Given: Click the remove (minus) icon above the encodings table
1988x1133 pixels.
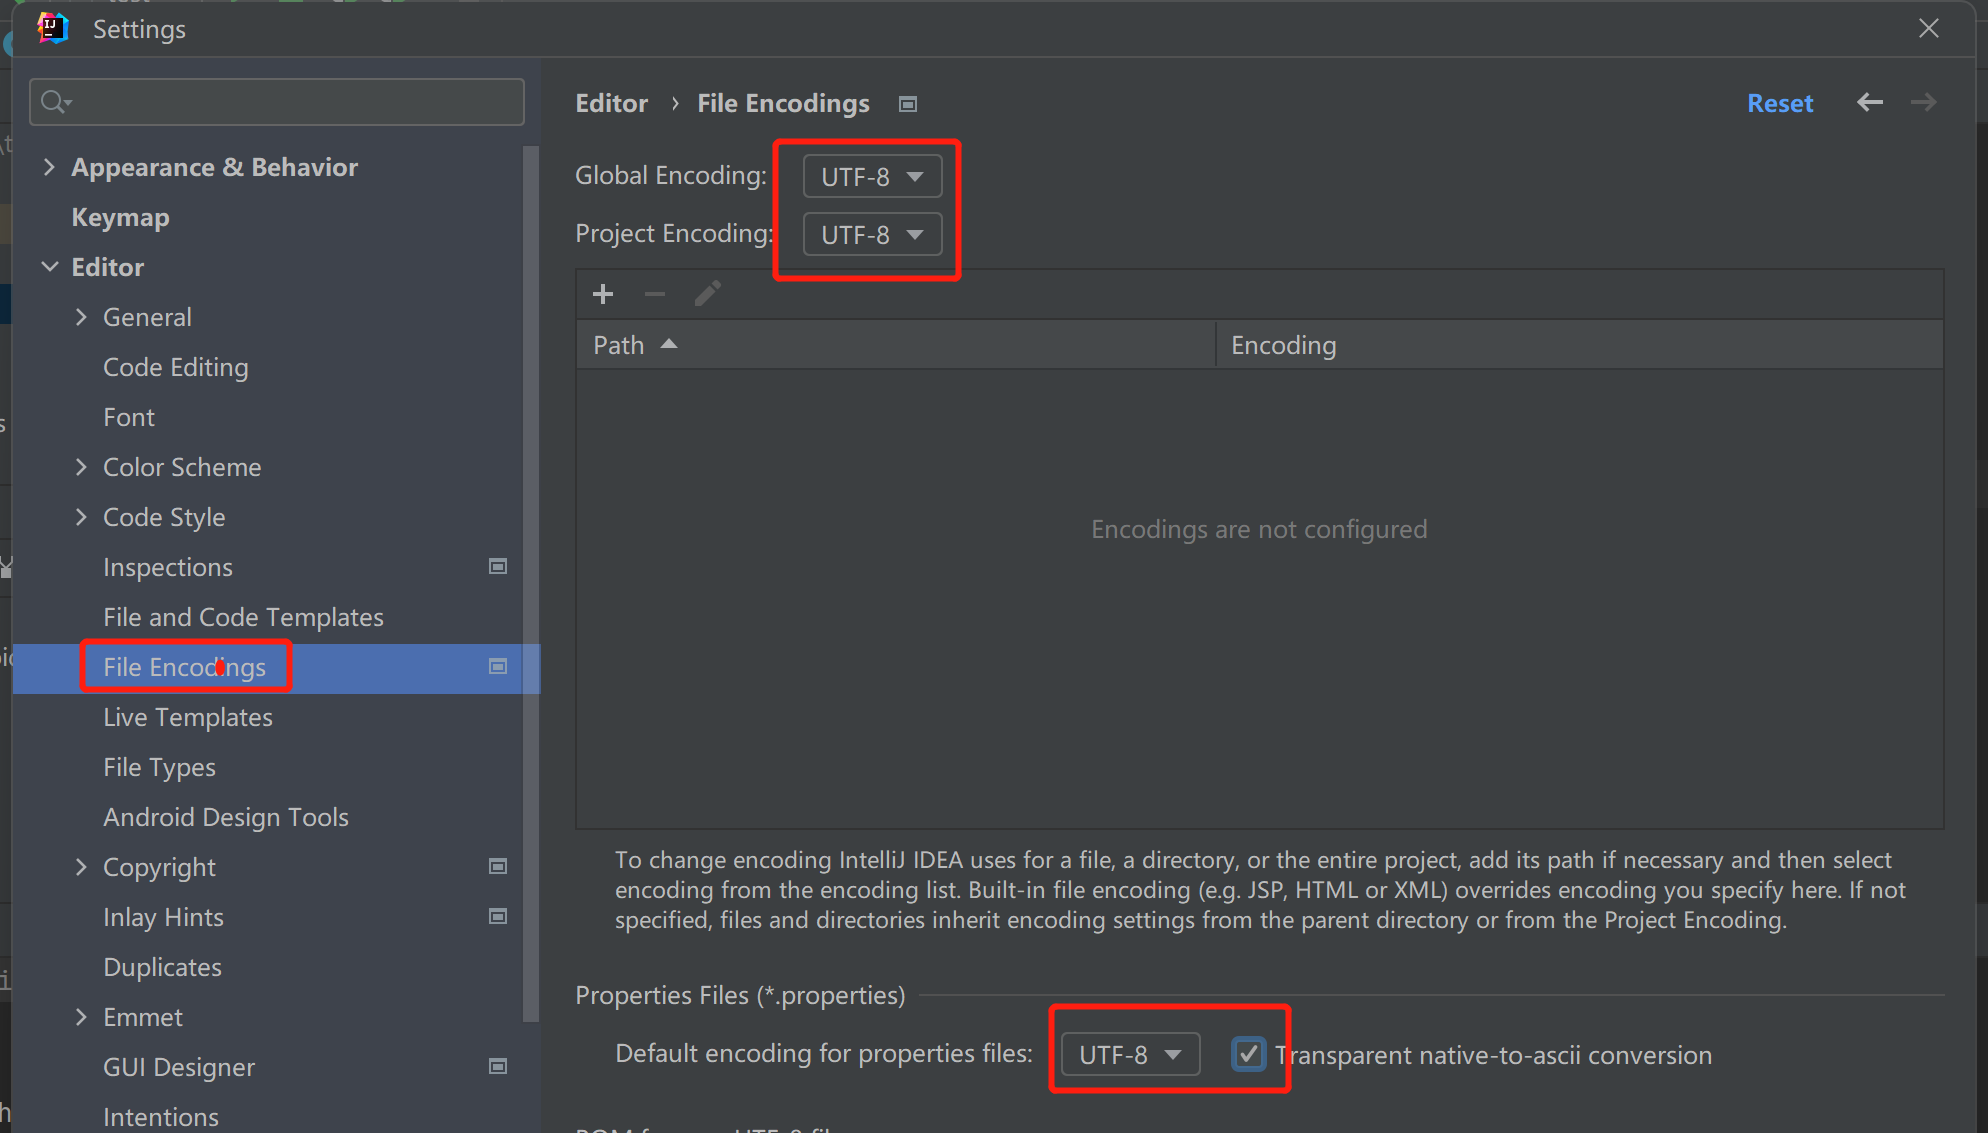Looking at the screenshot, I should 655,293.
